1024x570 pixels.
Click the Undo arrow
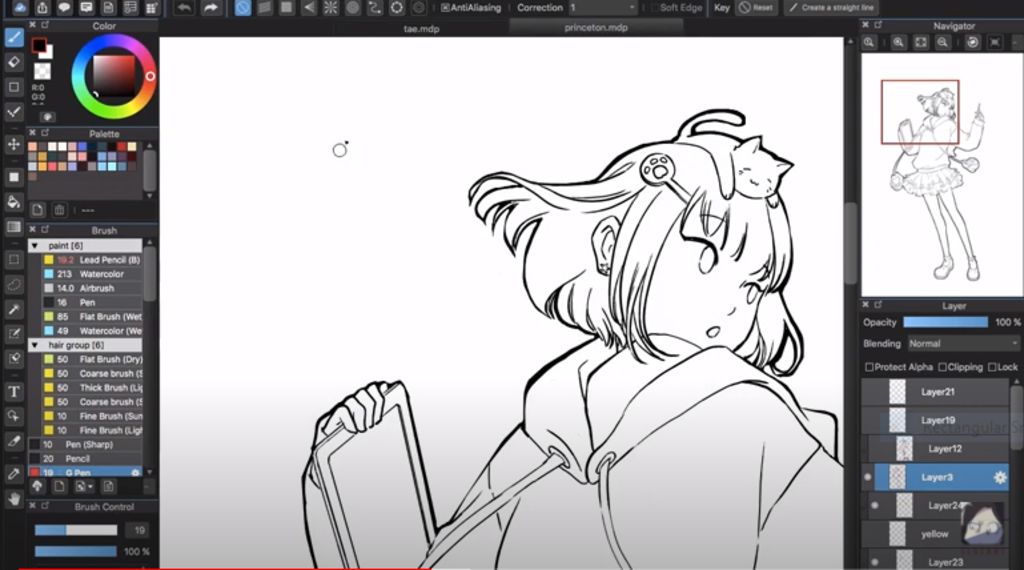pos(185,8)
